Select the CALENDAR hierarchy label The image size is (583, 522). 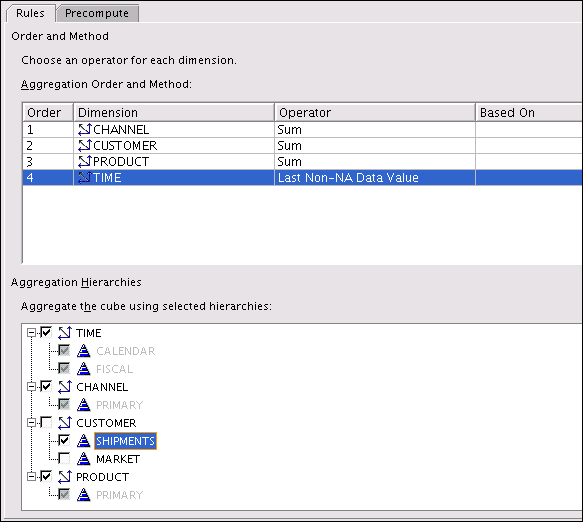click(x=126, y=351)
